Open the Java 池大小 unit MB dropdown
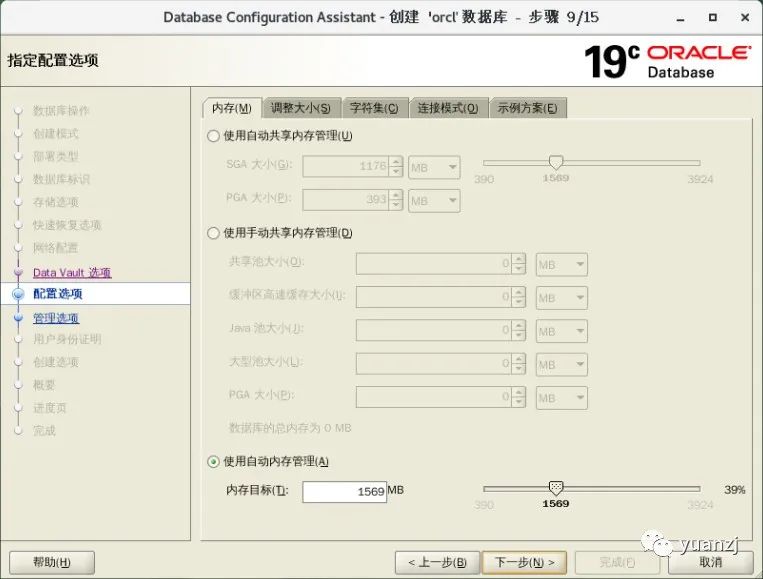This screenshot has height=579, width=763. (562, 331)
